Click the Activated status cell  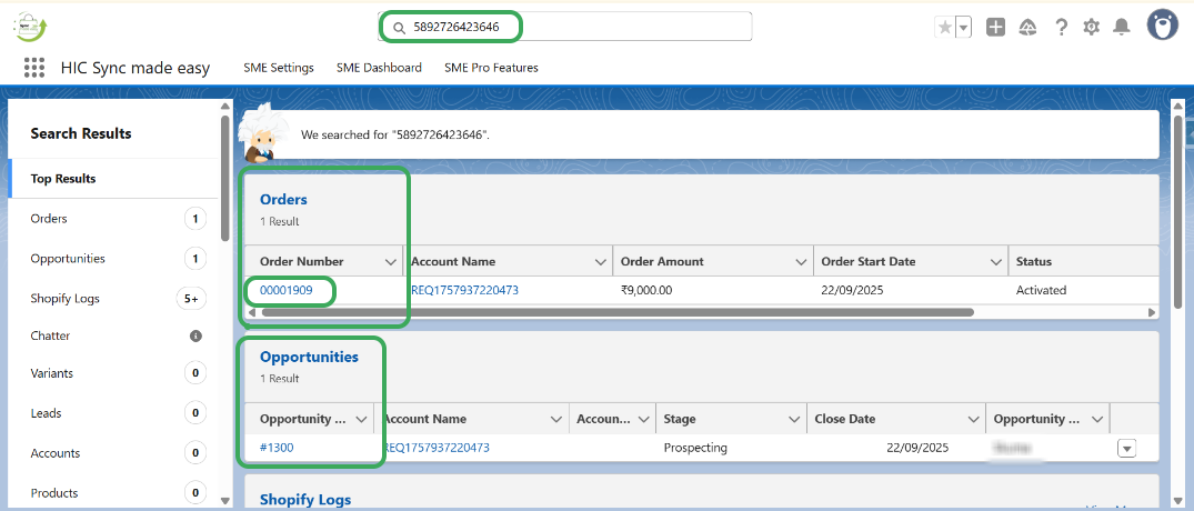pyautogui.click(x=1041, y=290)
